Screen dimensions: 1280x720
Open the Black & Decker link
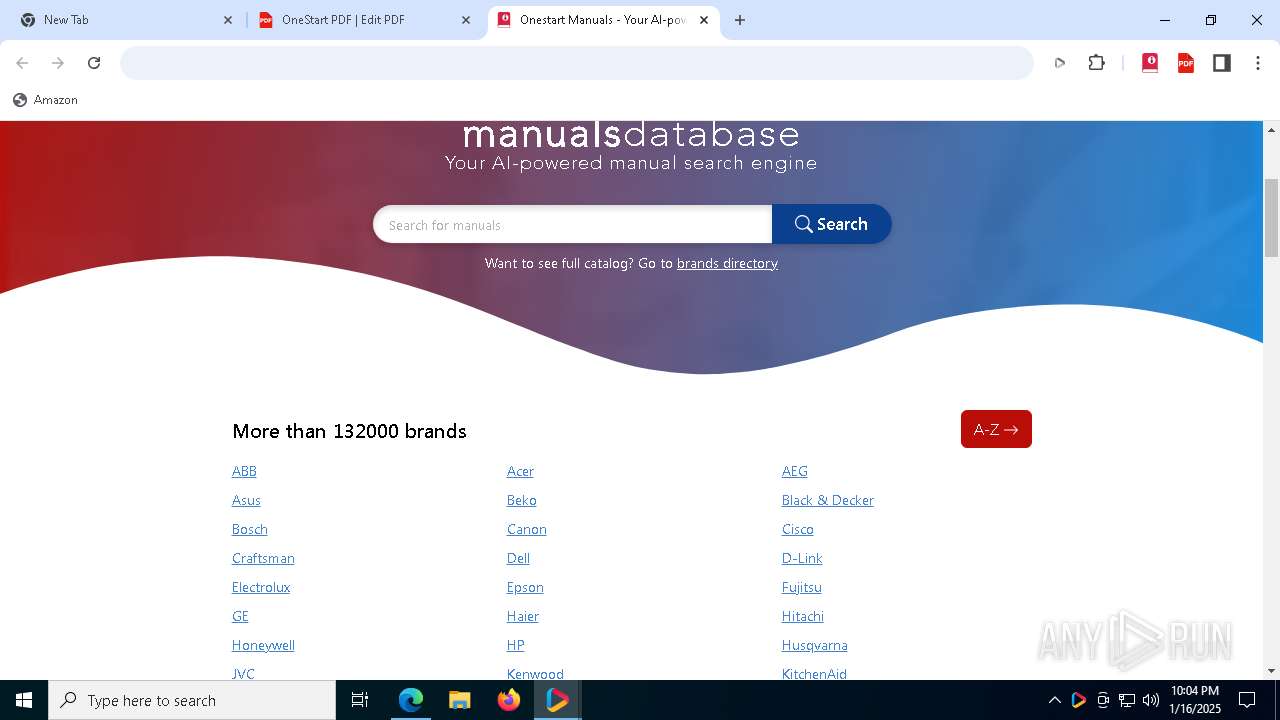tap(828, 500)
